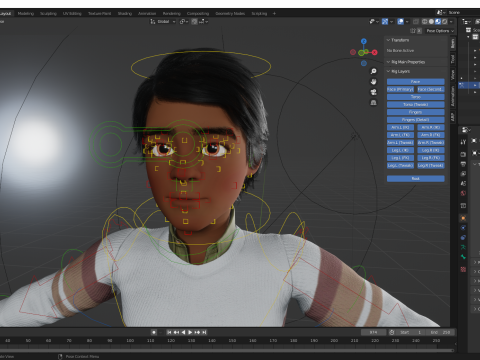The width and height of the screenshot is (480, 360).
Task: Toggle the Arm.R (FK) rig layer
Action: coord(431,135)
